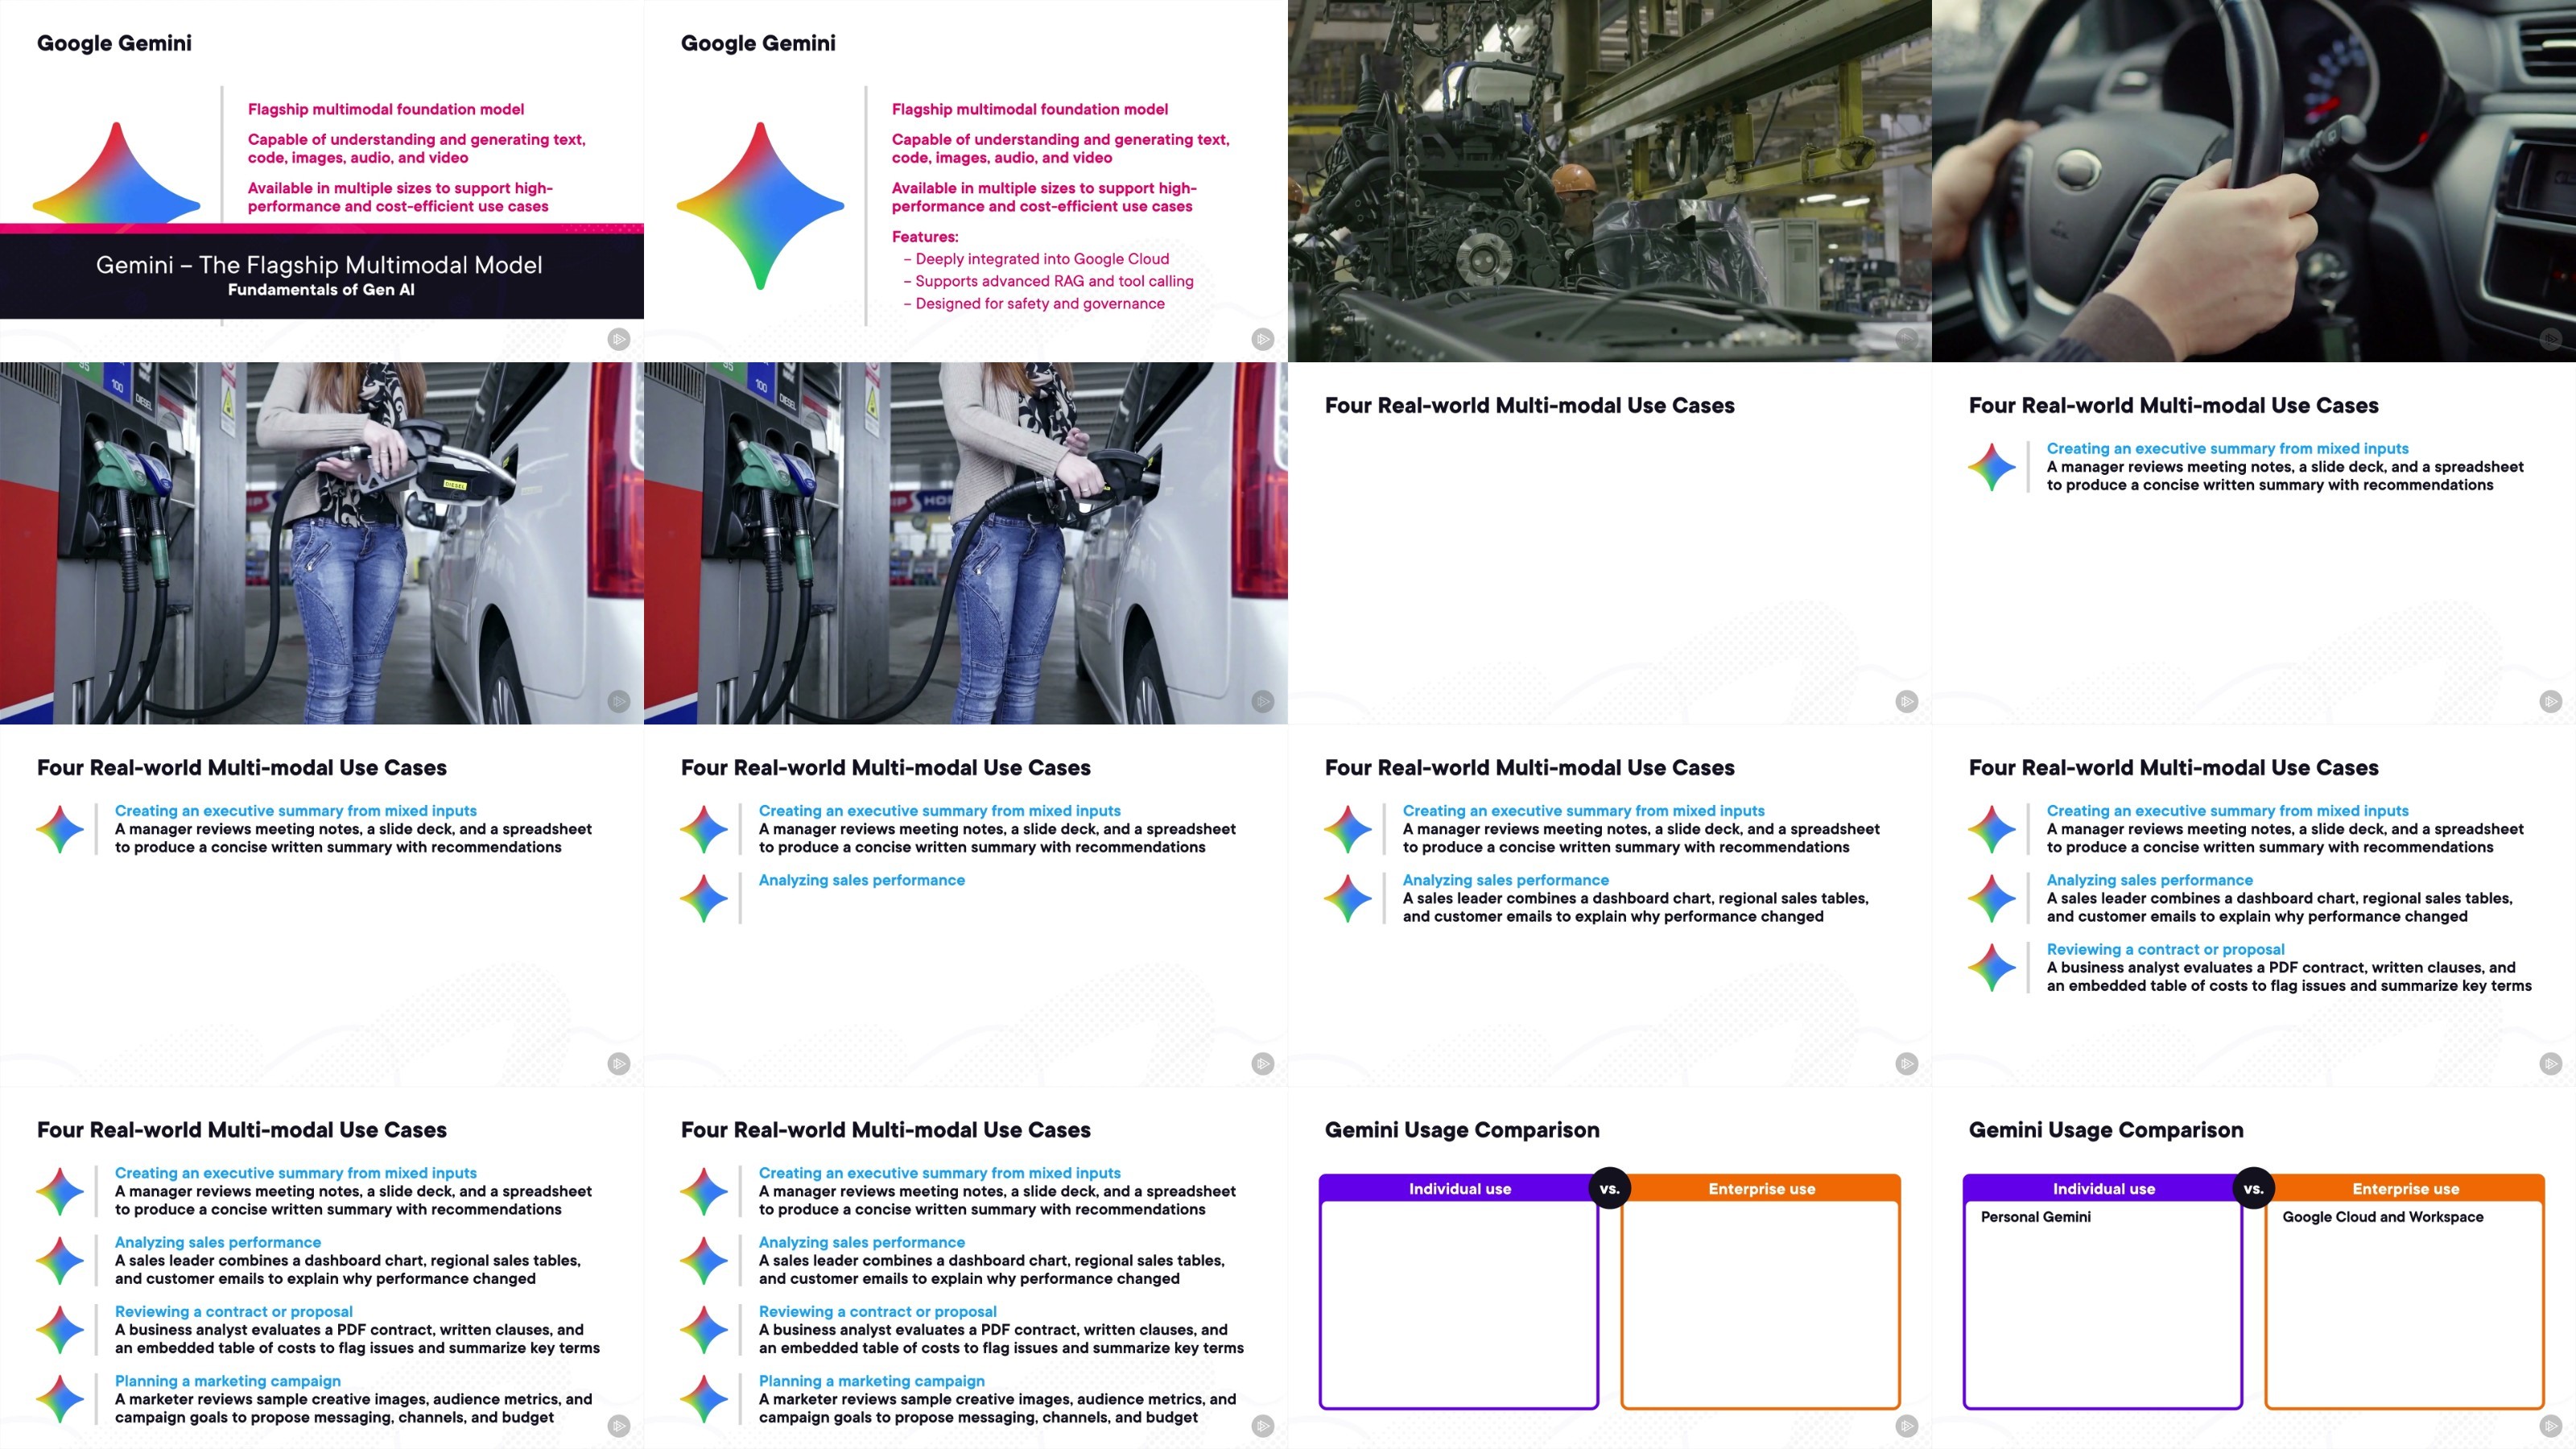Click the 'vs.' badge on the empty comparison slide
The height and width of the screenshot is (1449, 2576).
pyautogui.click(x=1610, y=1189)
